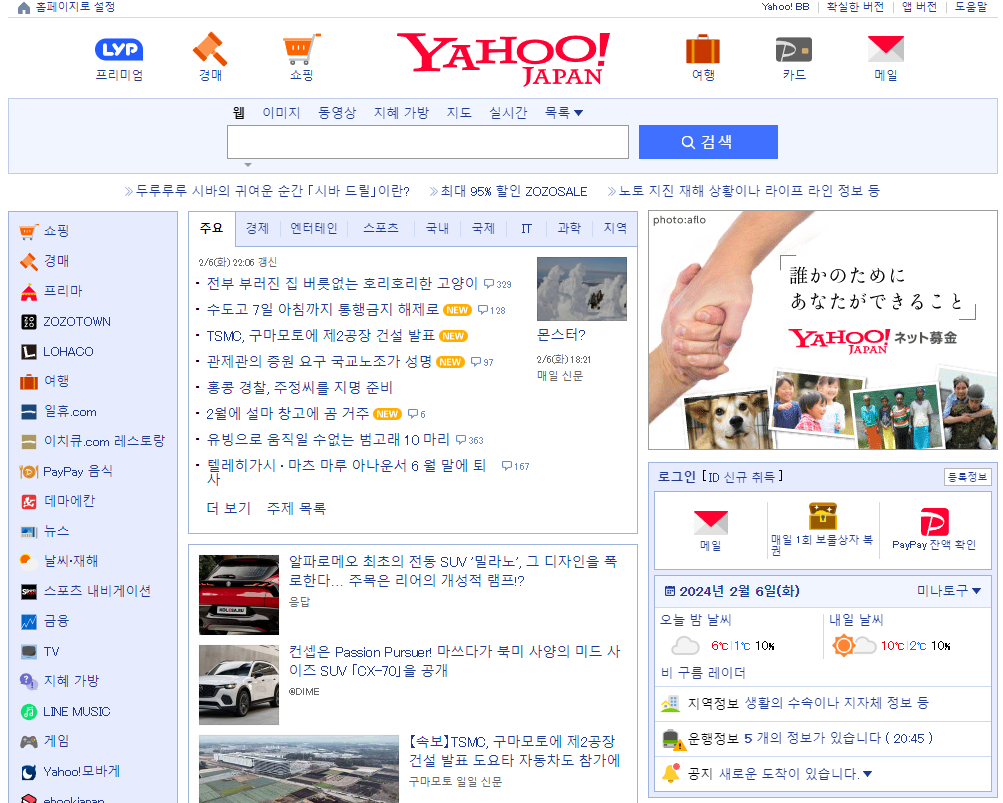The image size is (1003, 803).
Task: Switch to the IT news tab
Action: (526, 228)
